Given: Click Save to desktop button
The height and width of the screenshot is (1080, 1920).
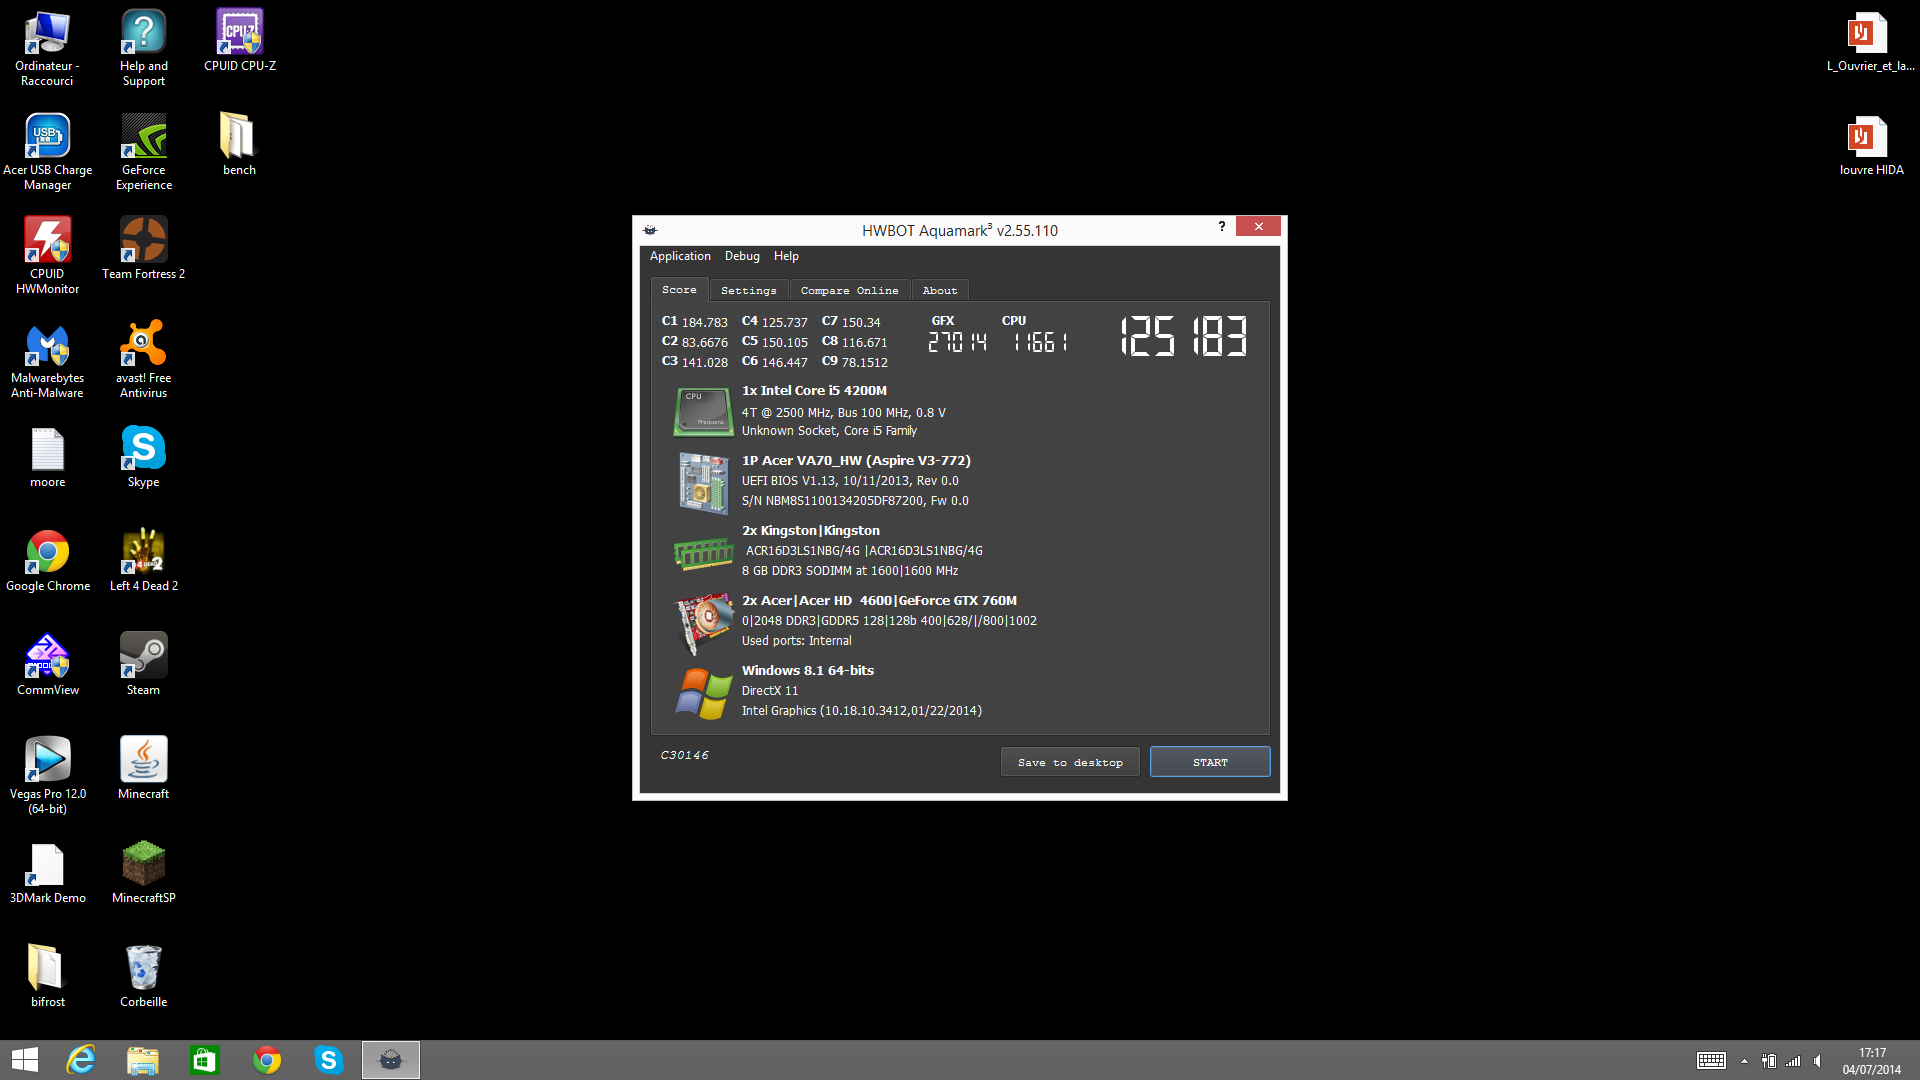Looking at the screenshot, I should pyautogui.click(x=1070, y=762).
